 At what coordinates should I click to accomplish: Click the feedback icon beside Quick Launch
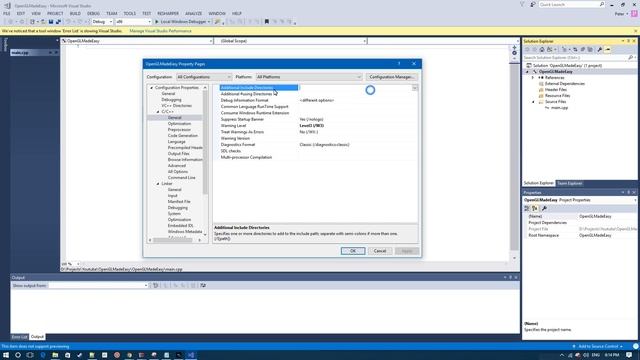tap(533, 4)
